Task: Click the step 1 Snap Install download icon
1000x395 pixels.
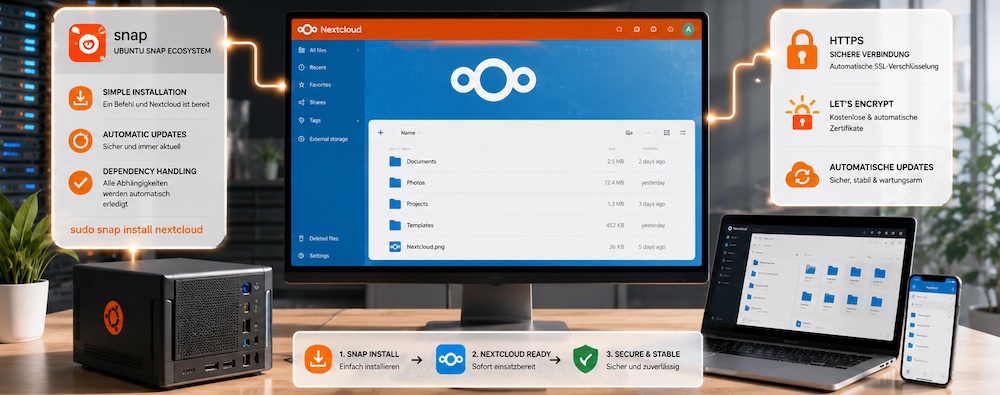Action: pos(318,359)
